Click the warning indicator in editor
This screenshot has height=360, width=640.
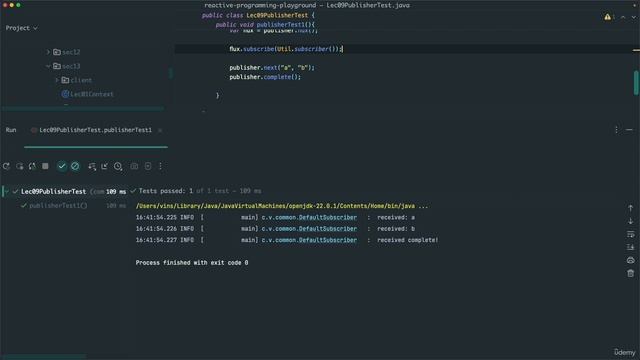[608, 17]
